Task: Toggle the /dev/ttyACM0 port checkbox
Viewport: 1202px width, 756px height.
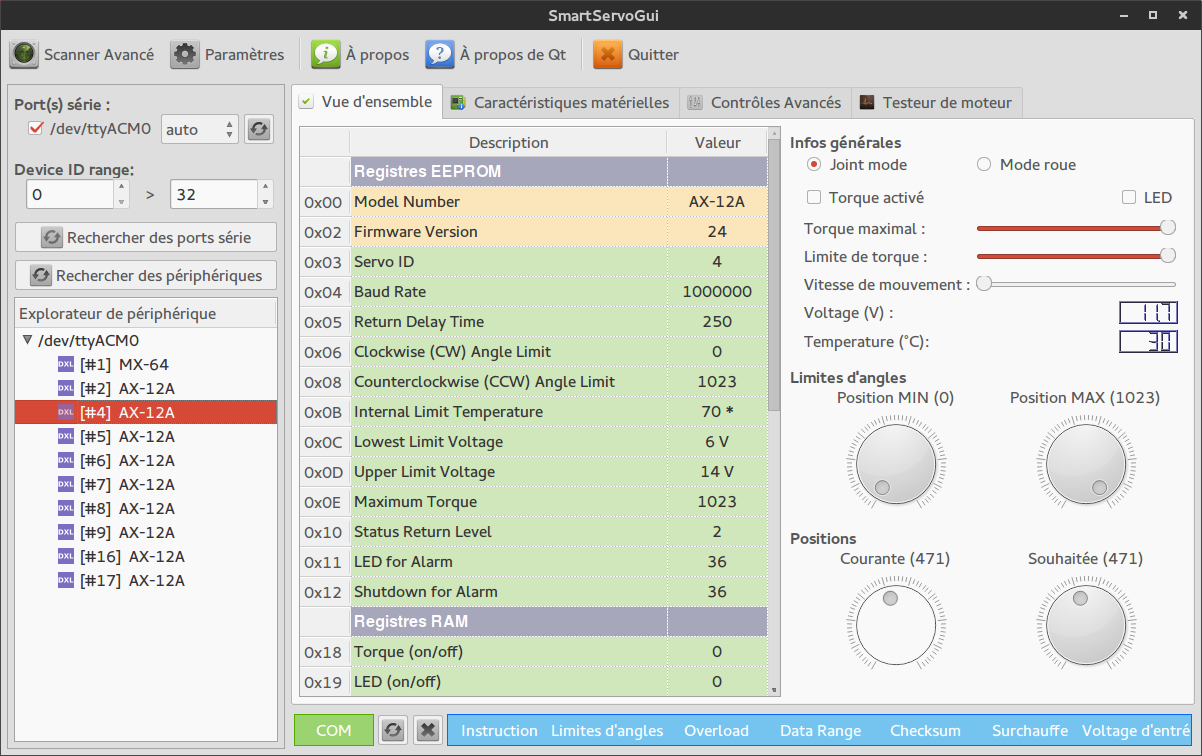Action: 37,128
